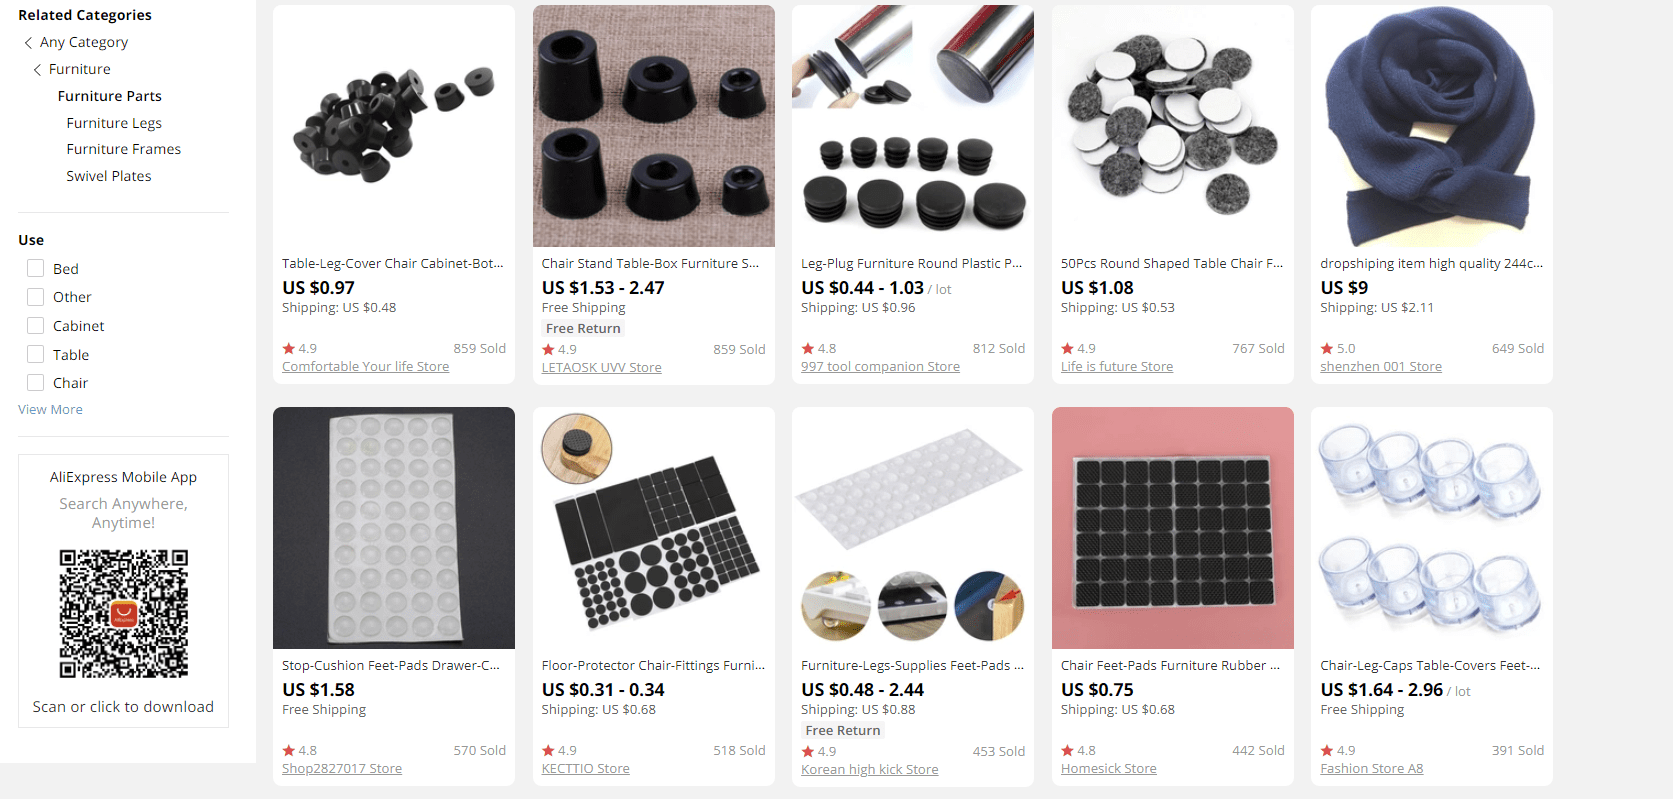This screenshot has height=799, width=1673.
Task: Open black rubber feet on pink image
Action: tap(1173, 528)
